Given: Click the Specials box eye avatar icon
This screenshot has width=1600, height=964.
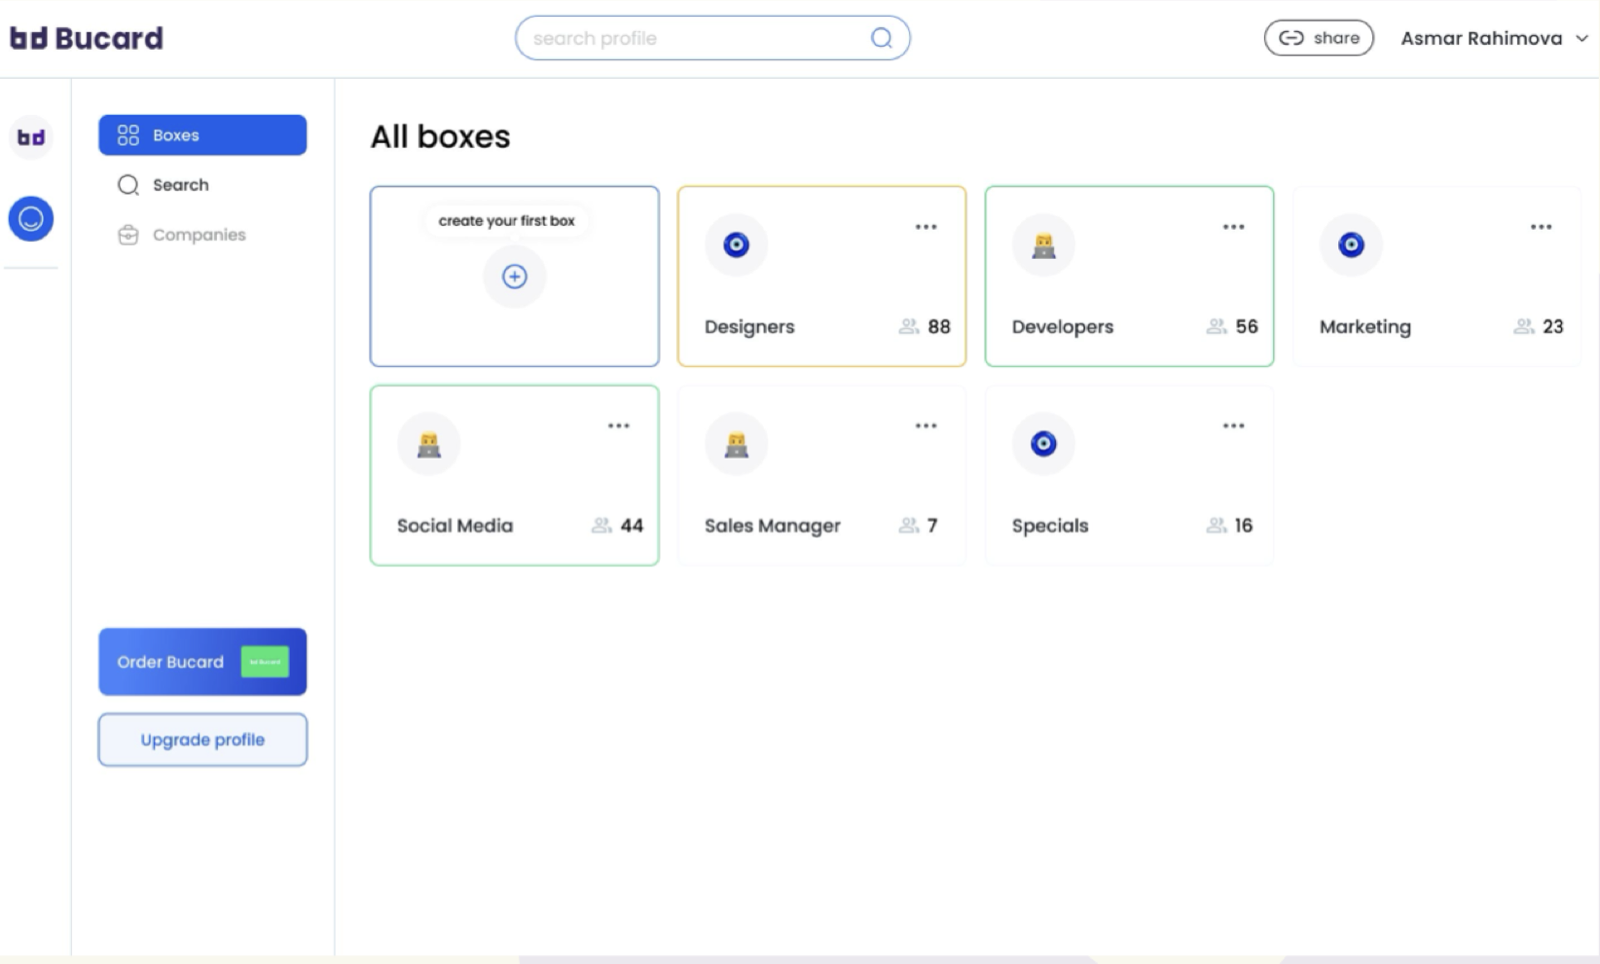Looking at the screenshot, I should pos(1043,443).
